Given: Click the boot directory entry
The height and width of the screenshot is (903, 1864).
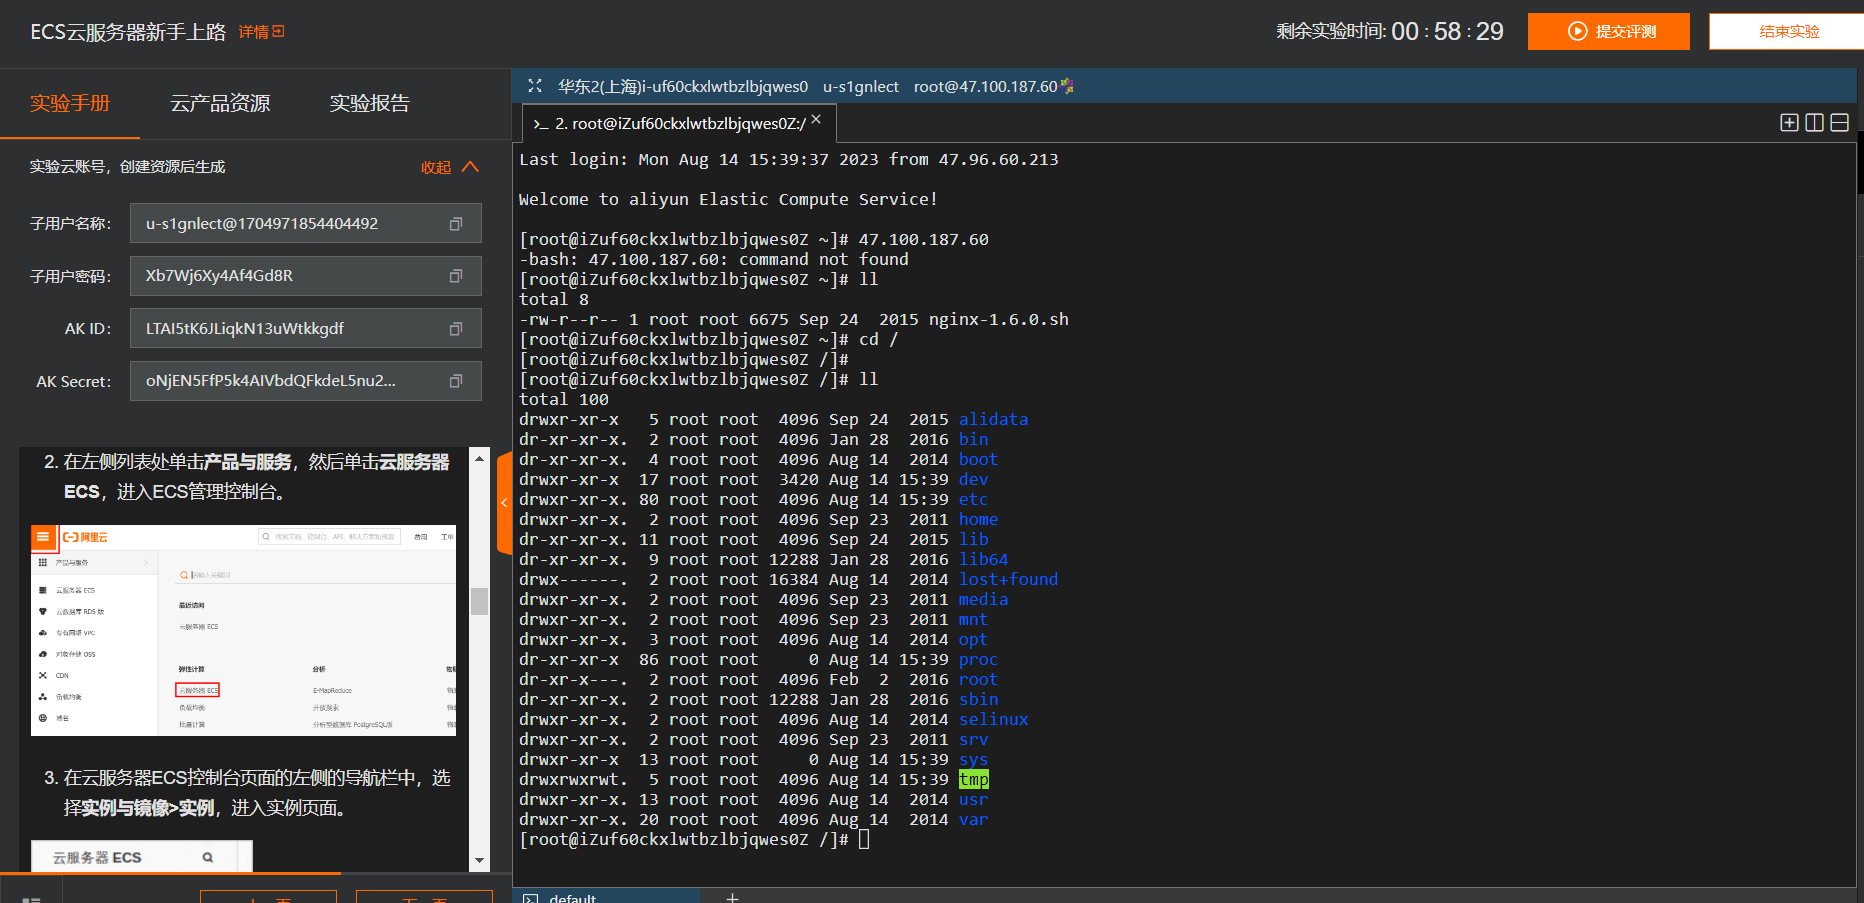Looking at the screenshot, I should (x=978, y=460).
